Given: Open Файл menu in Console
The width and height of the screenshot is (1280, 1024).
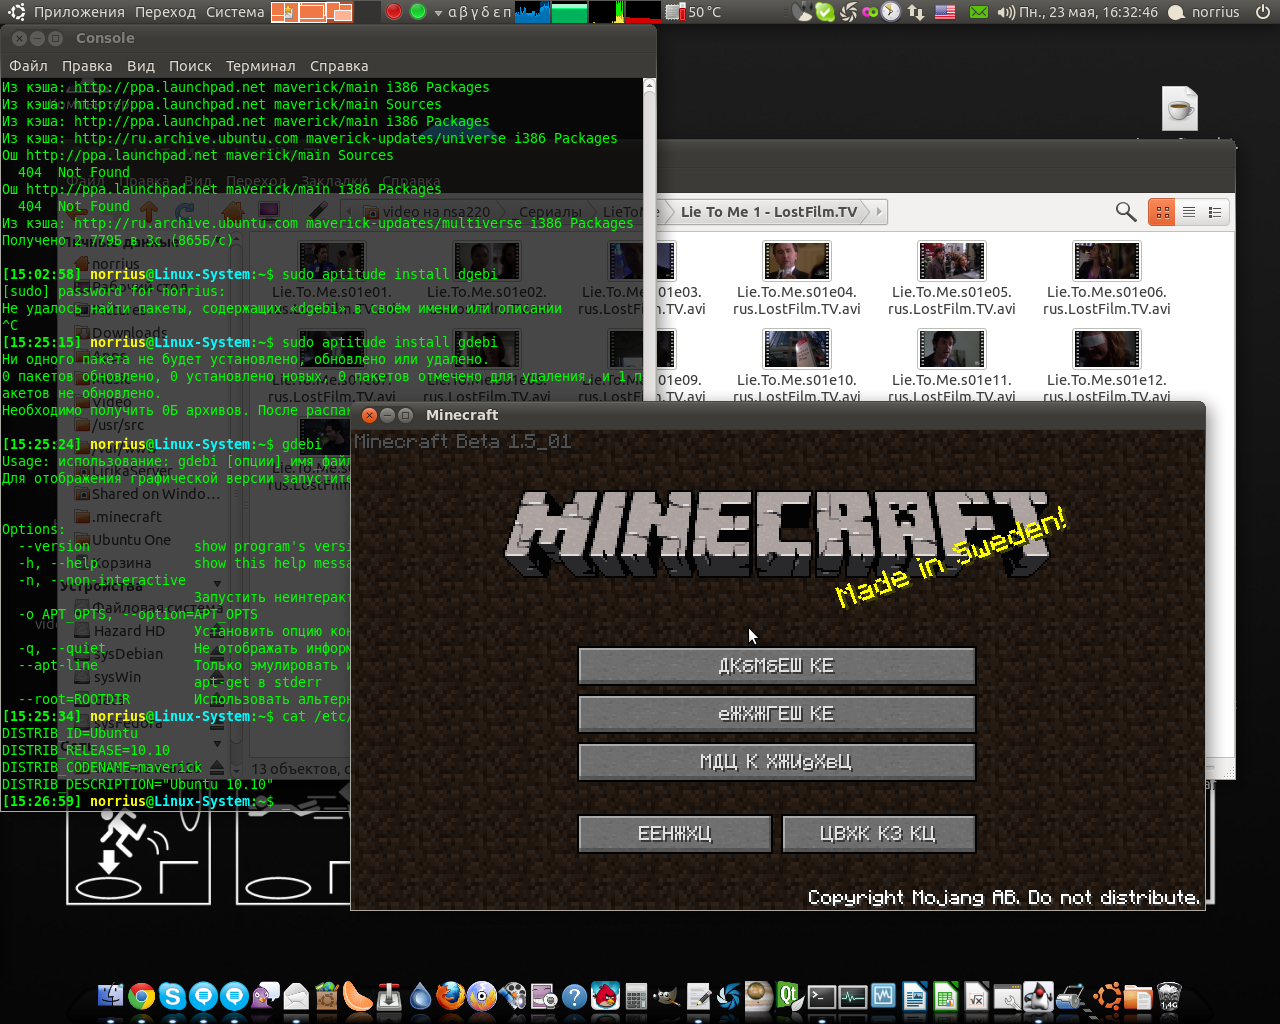Looking at the screenshot, I should point(29,66).
